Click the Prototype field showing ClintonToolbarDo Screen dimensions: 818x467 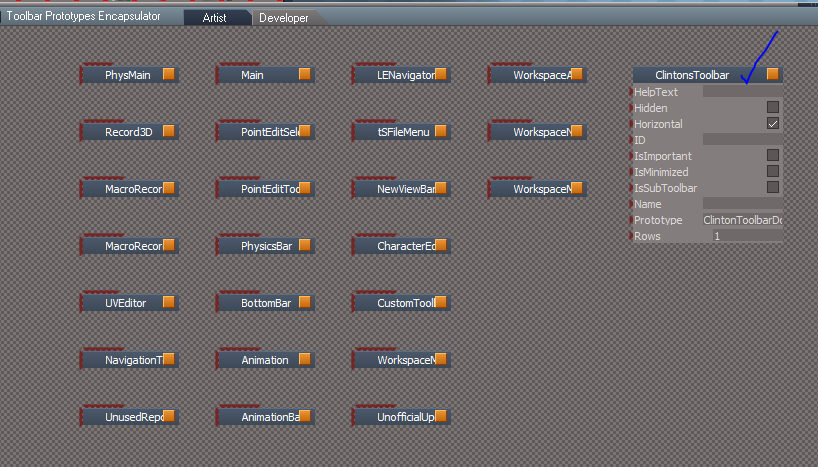[743, 220]
